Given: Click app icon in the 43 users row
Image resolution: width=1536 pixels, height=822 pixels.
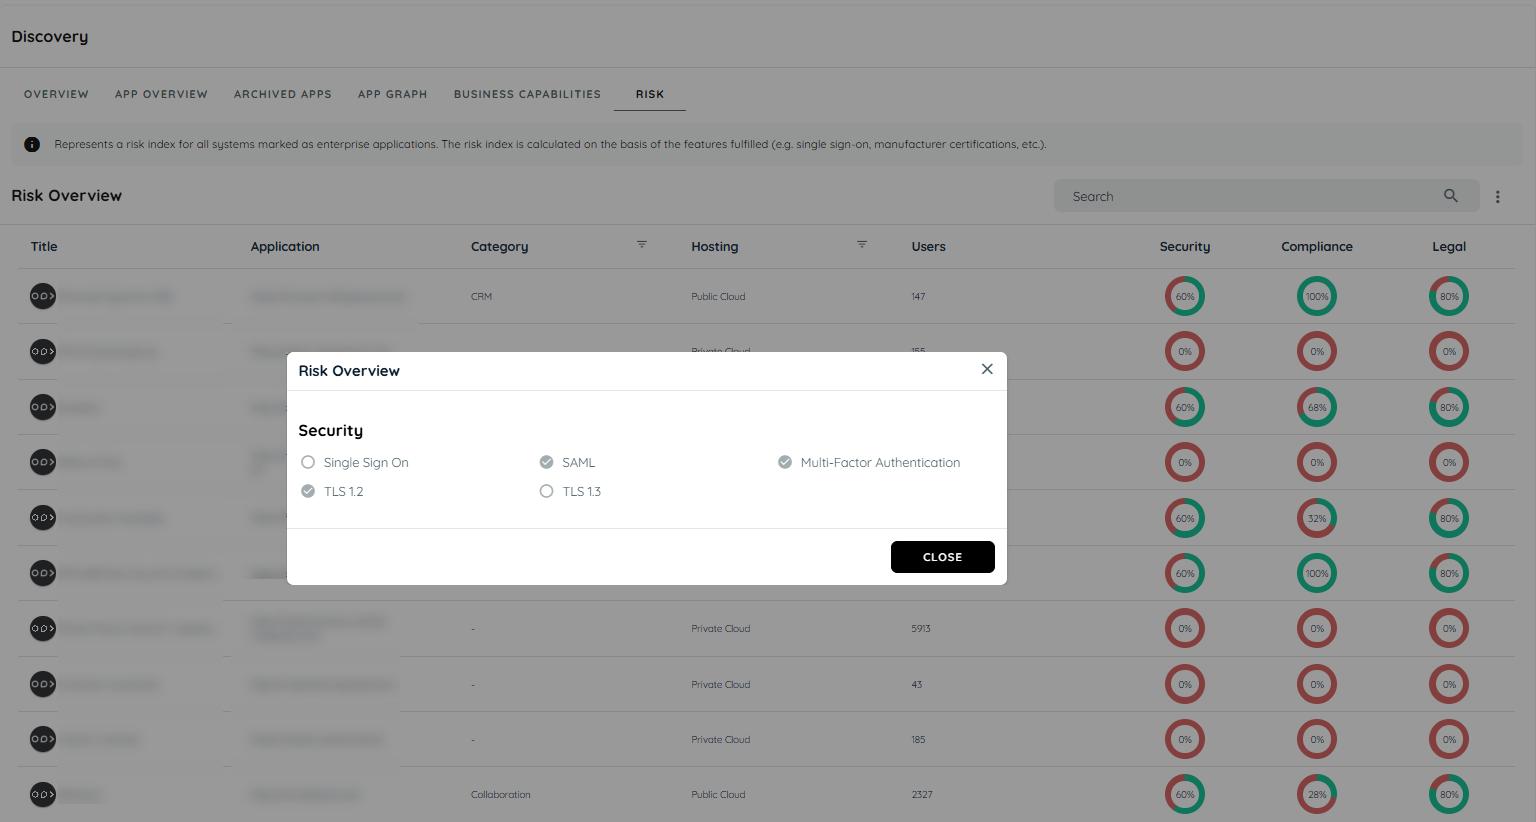Looking at the screenshot, I should point(43,684).
